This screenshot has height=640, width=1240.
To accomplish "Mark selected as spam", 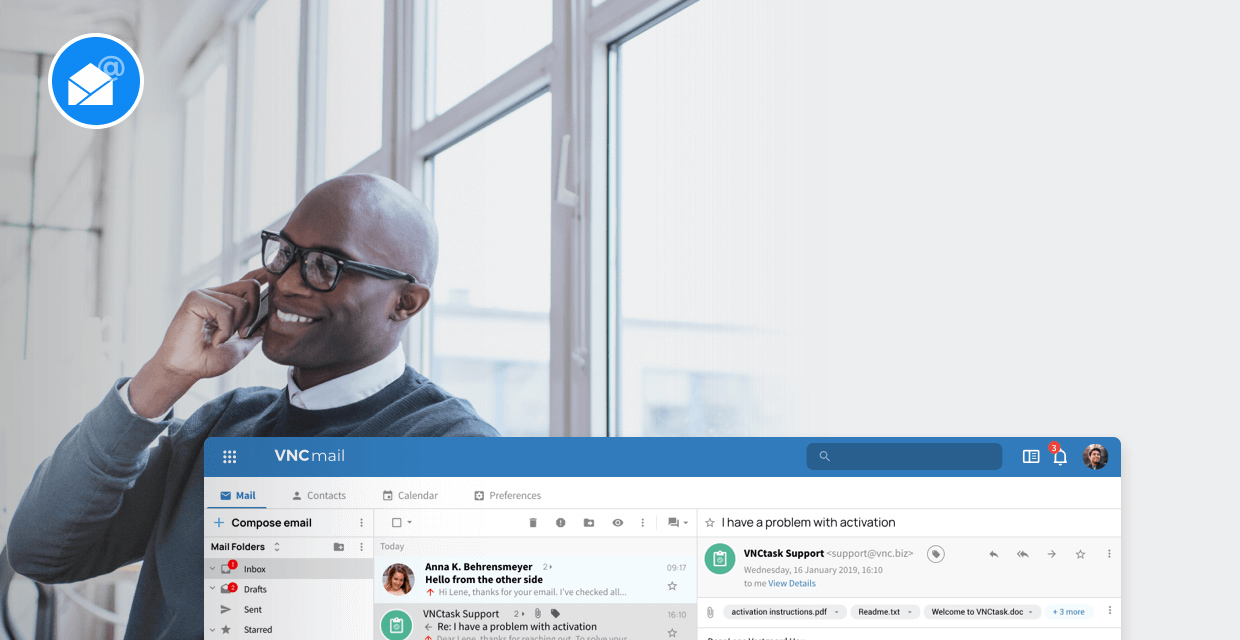I will click(x=561, y=522).
